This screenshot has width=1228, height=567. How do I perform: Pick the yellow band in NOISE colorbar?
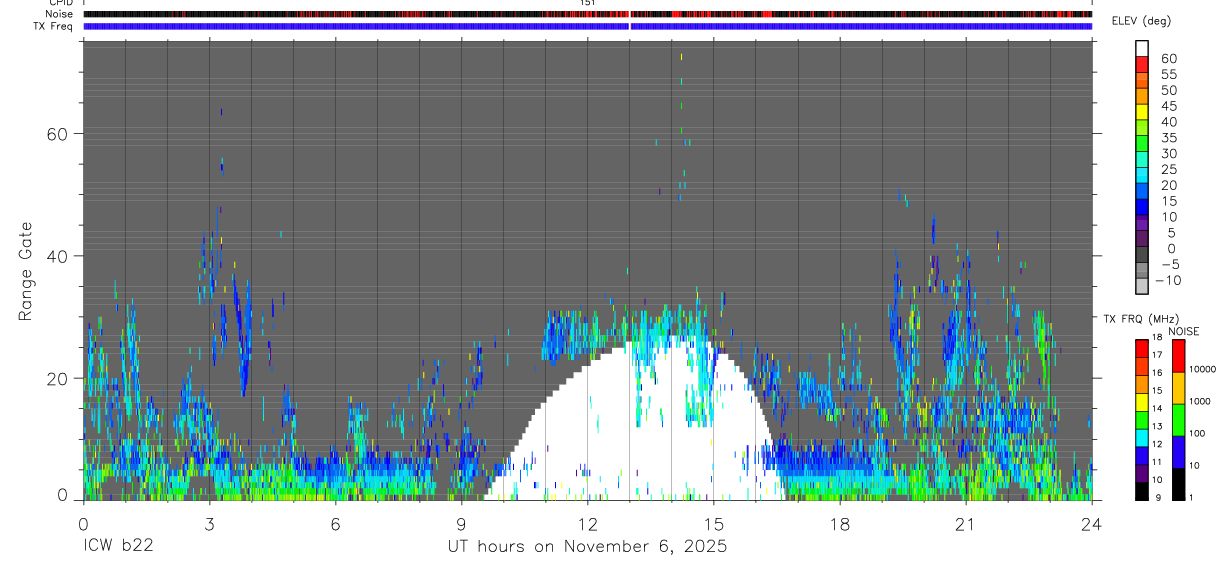(1177, 388)
